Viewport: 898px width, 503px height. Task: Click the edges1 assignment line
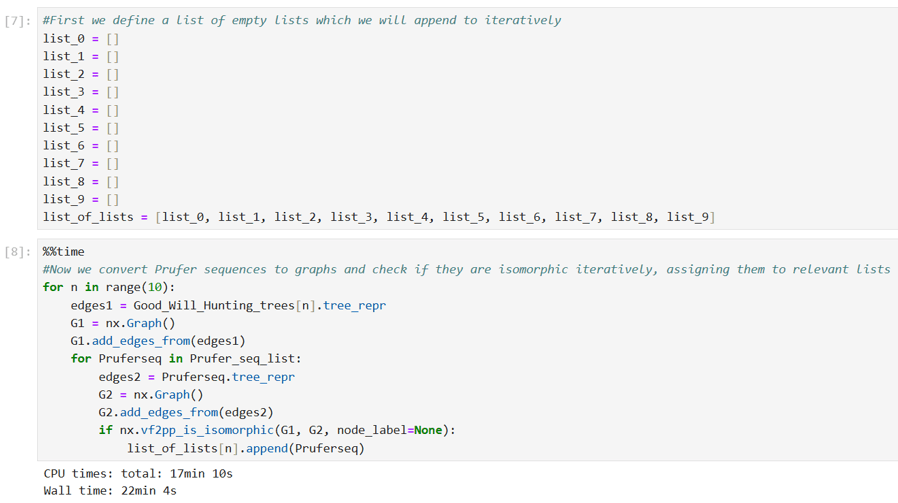(228, 305)
